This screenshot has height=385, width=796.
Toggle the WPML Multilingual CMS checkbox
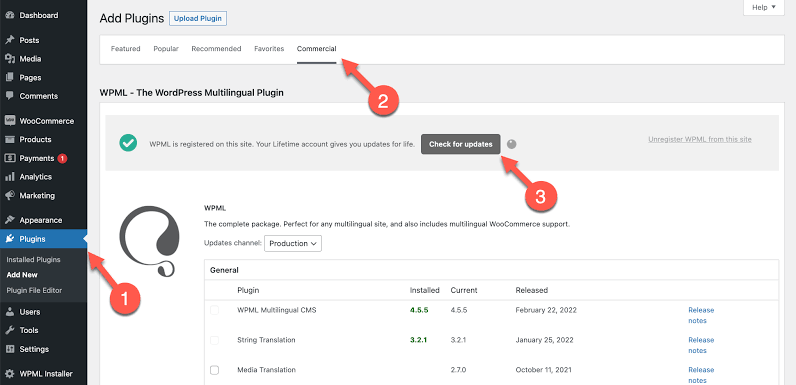214,310
